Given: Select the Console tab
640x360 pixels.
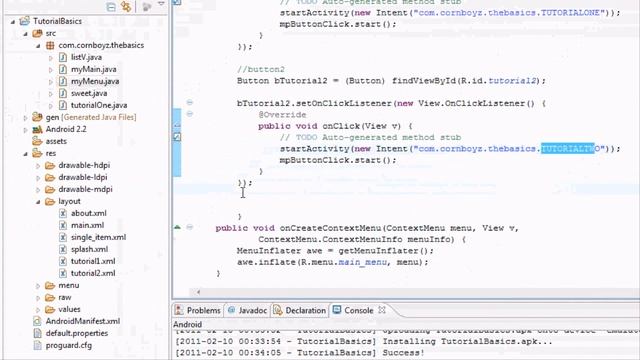Looking at the screenshot, I should click(353, 310).
